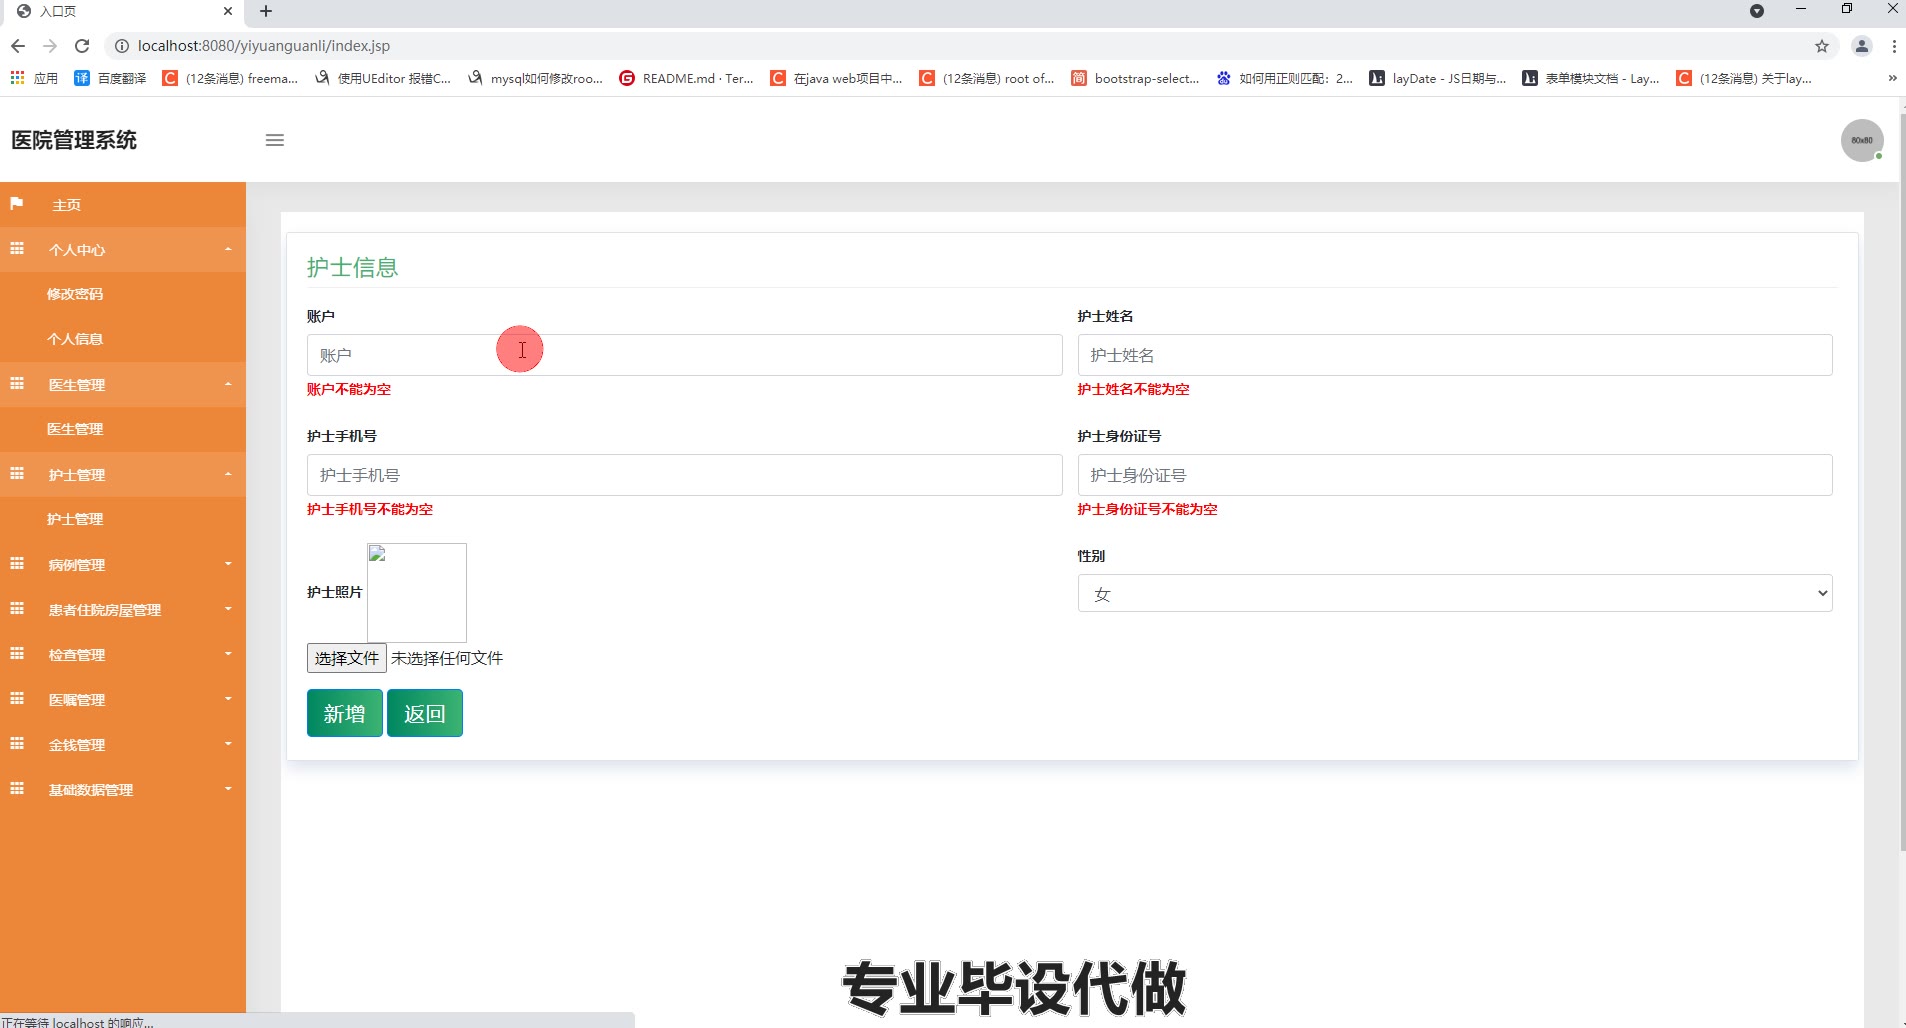Focus the 护士手机号 input field

[x=684, y=475]
